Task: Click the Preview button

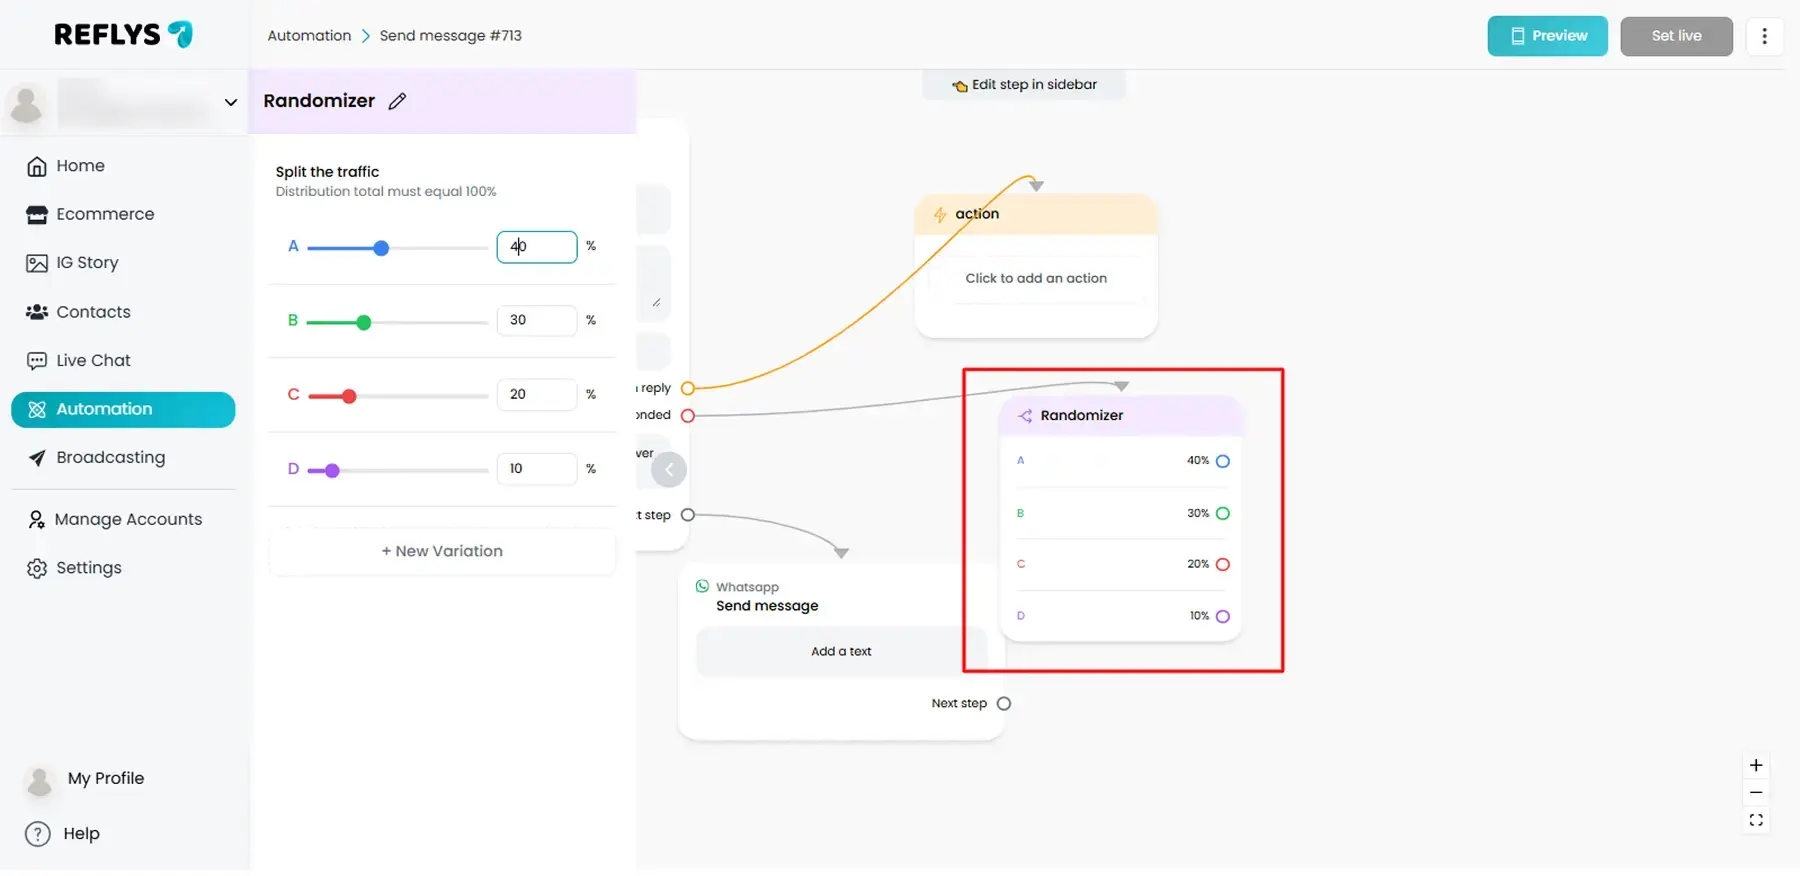Action: (x=1547, y=36)
